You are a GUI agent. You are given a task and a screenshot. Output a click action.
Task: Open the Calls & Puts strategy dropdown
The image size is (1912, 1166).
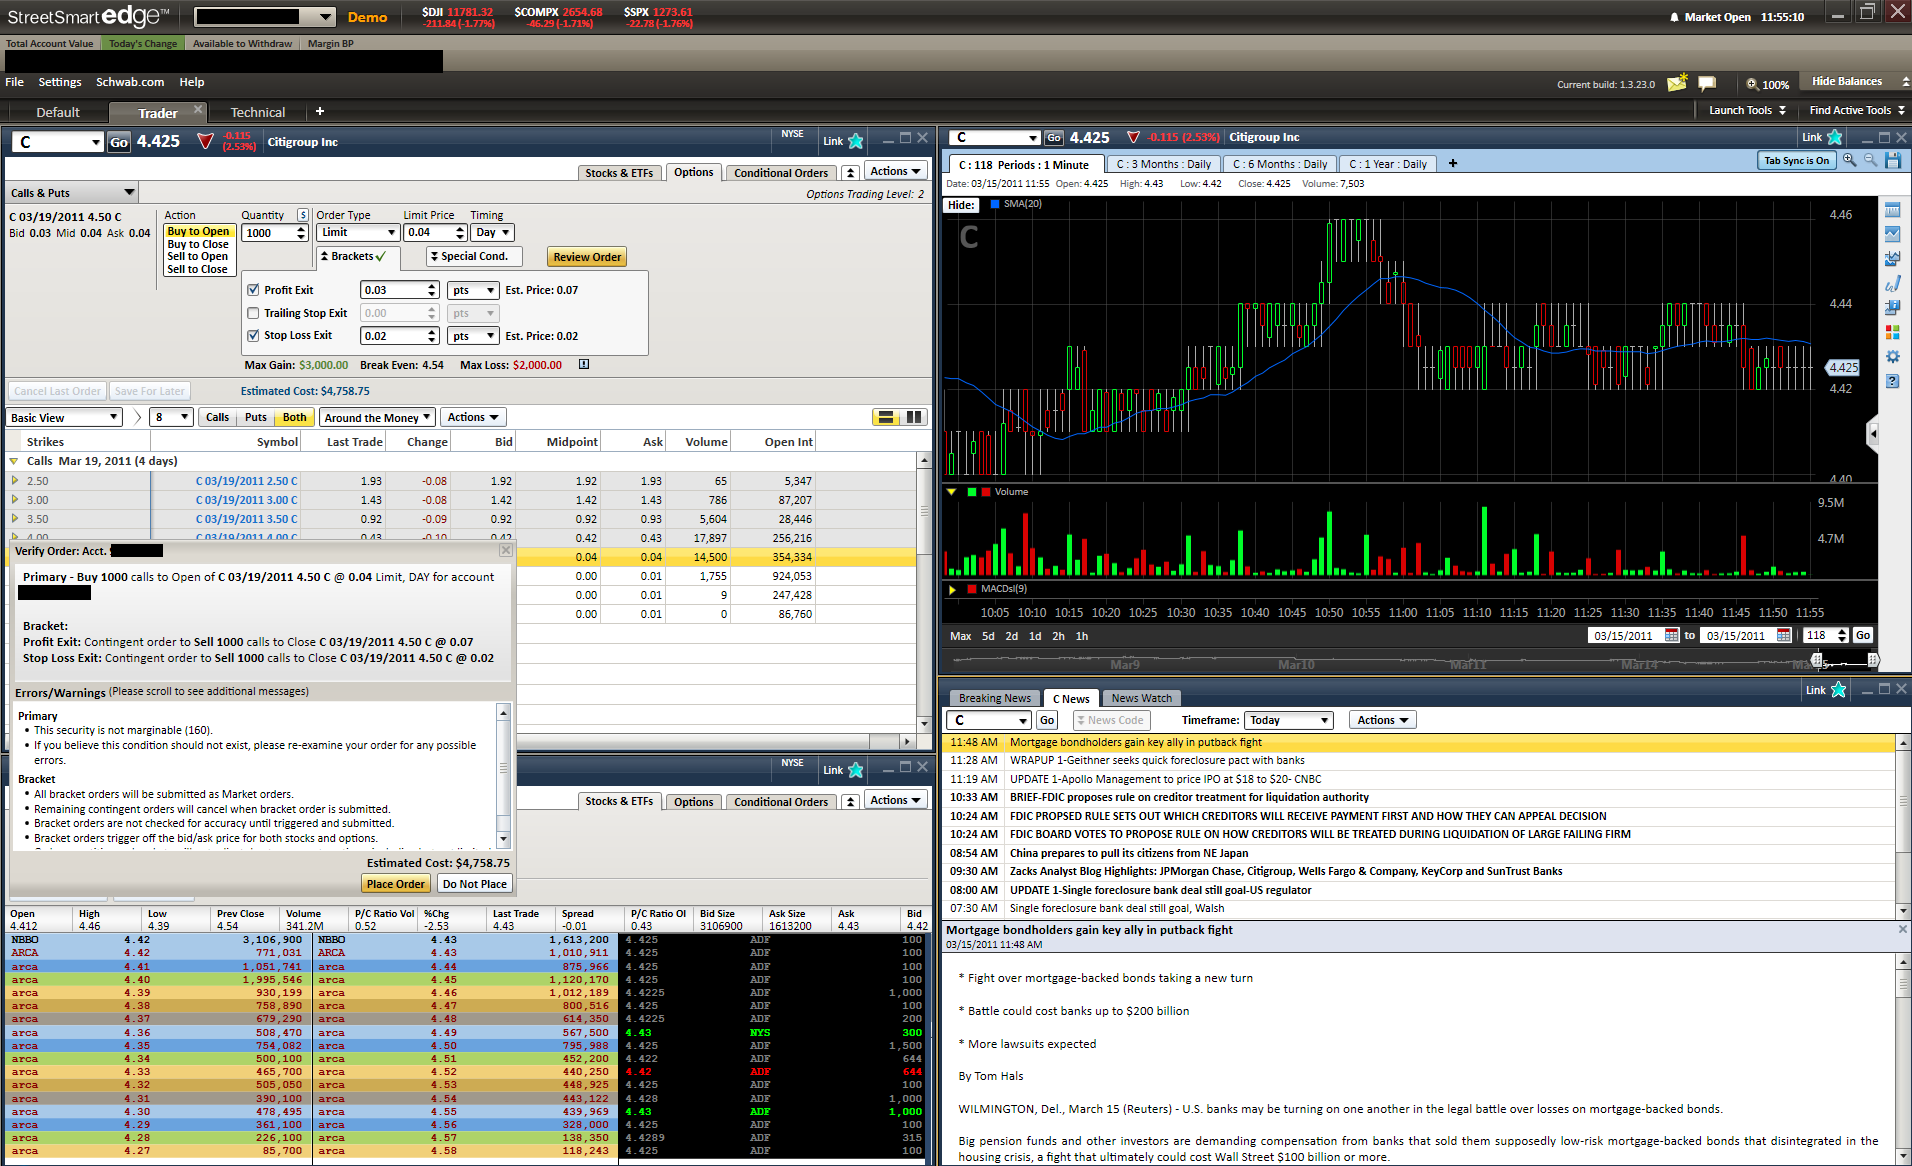(x=72, y=192)
